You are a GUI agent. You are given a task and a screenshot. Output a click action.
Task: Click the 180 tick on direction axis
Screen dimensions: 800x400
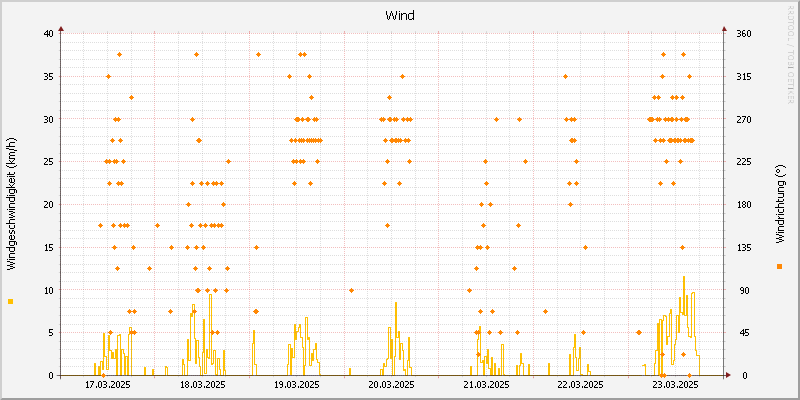(743, 204)
